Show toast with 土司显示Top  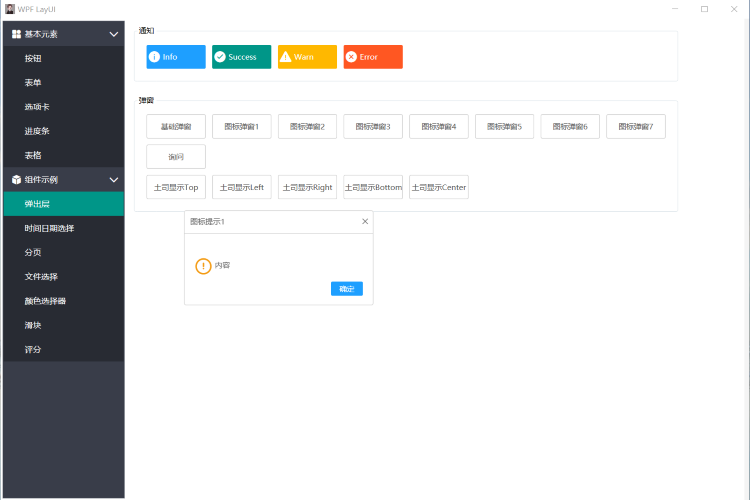pos(176,187)
